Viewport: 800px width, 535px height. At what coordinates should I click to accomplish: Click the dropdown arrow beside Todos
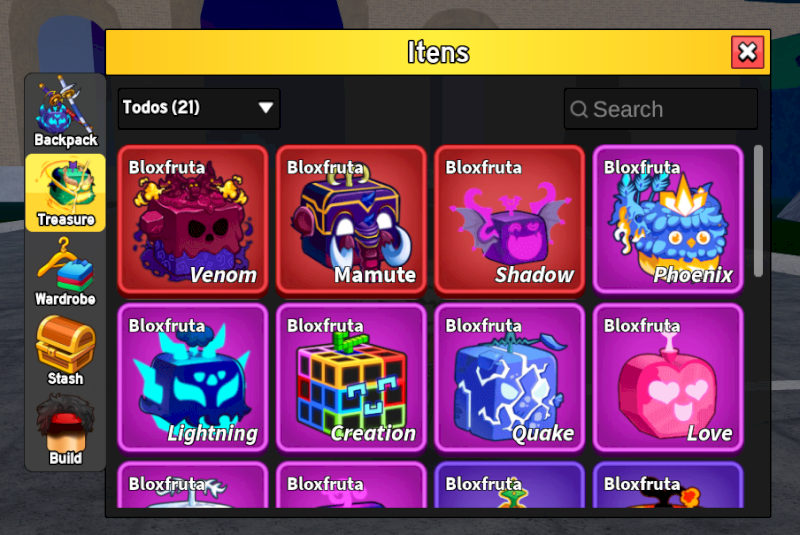(x=265, y=108)
